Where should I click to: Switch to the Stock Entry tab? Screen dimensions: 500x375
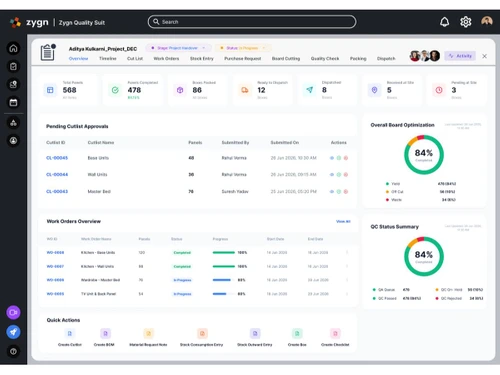[x=202, y=59]
